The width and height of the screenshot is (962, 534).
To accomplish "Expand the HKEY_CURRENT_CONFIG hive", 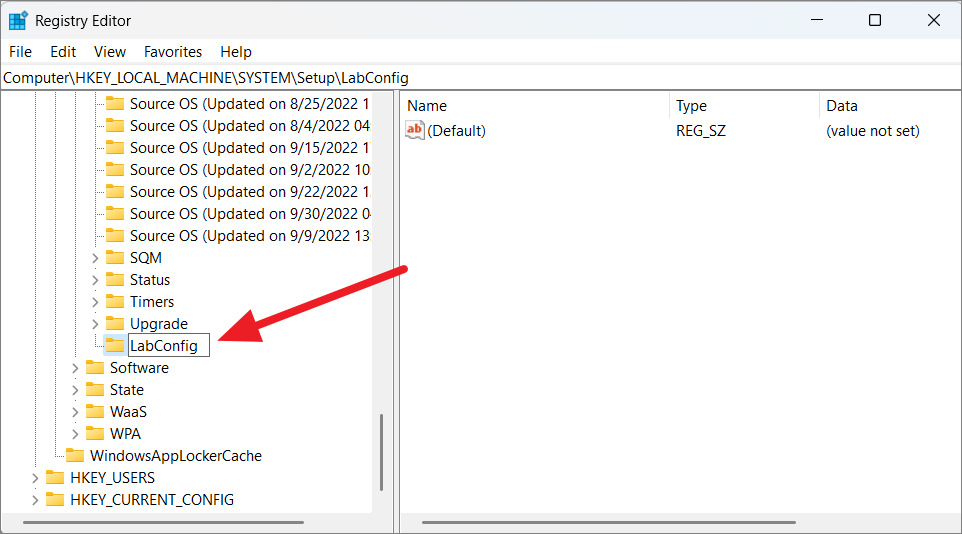I will [35, 500].
